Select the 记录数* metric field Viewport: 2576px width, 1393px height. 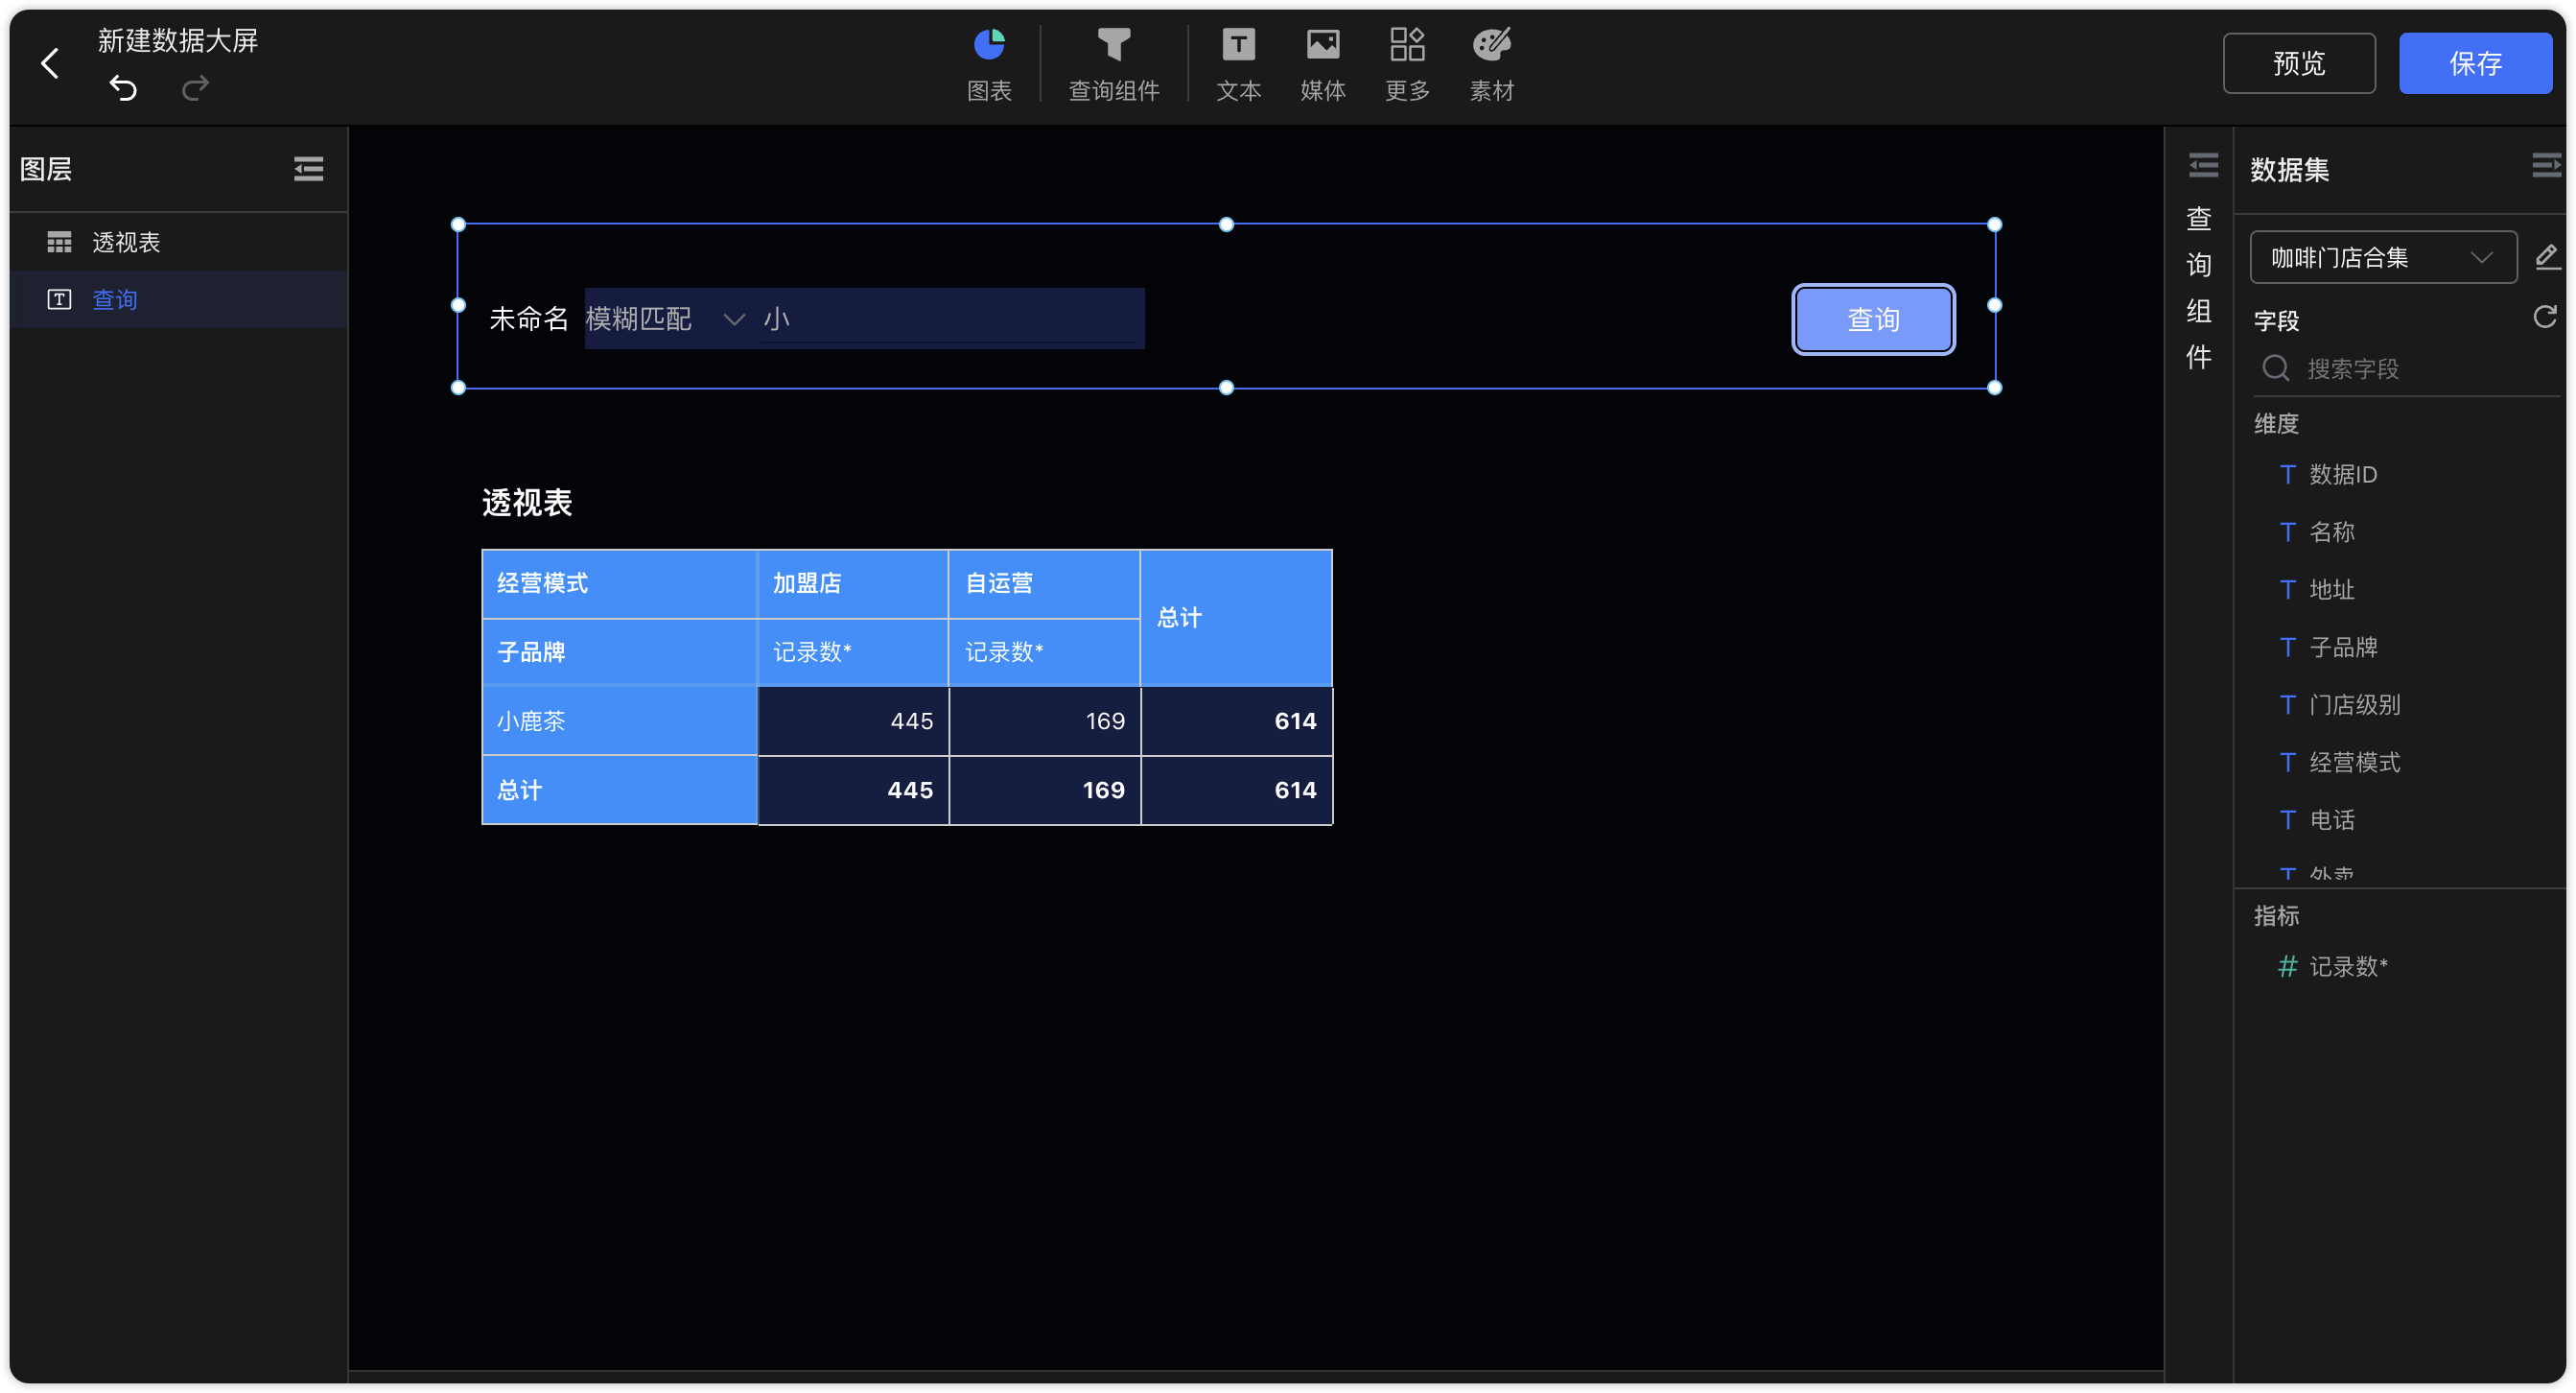pyautogui.click(x=2347, y=967)
